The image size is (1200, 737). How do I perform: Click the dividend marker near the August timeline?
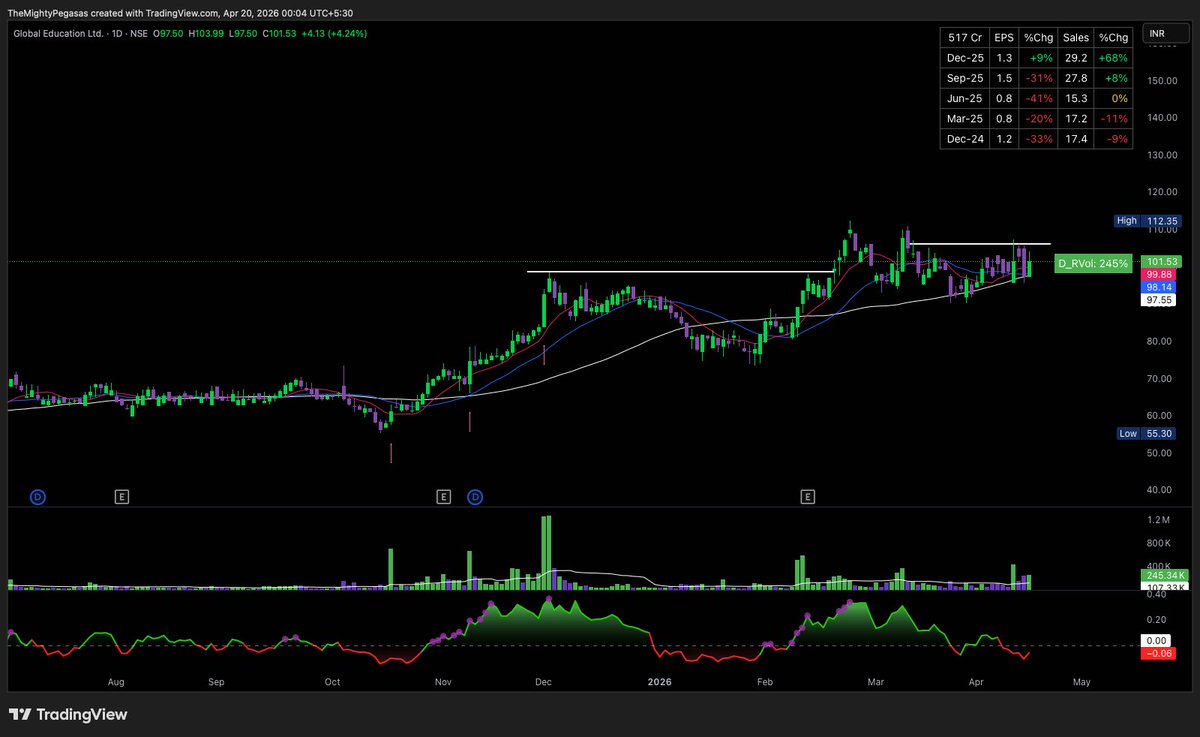click(38, 496)
